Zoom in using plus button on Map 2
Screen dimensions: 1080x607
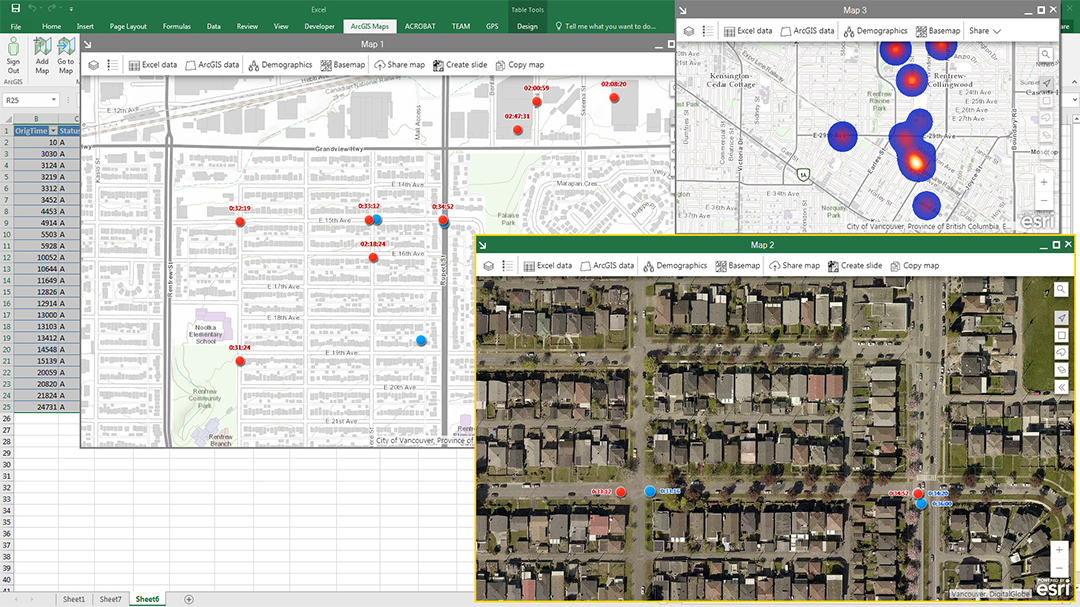(x=1059, y=549)
